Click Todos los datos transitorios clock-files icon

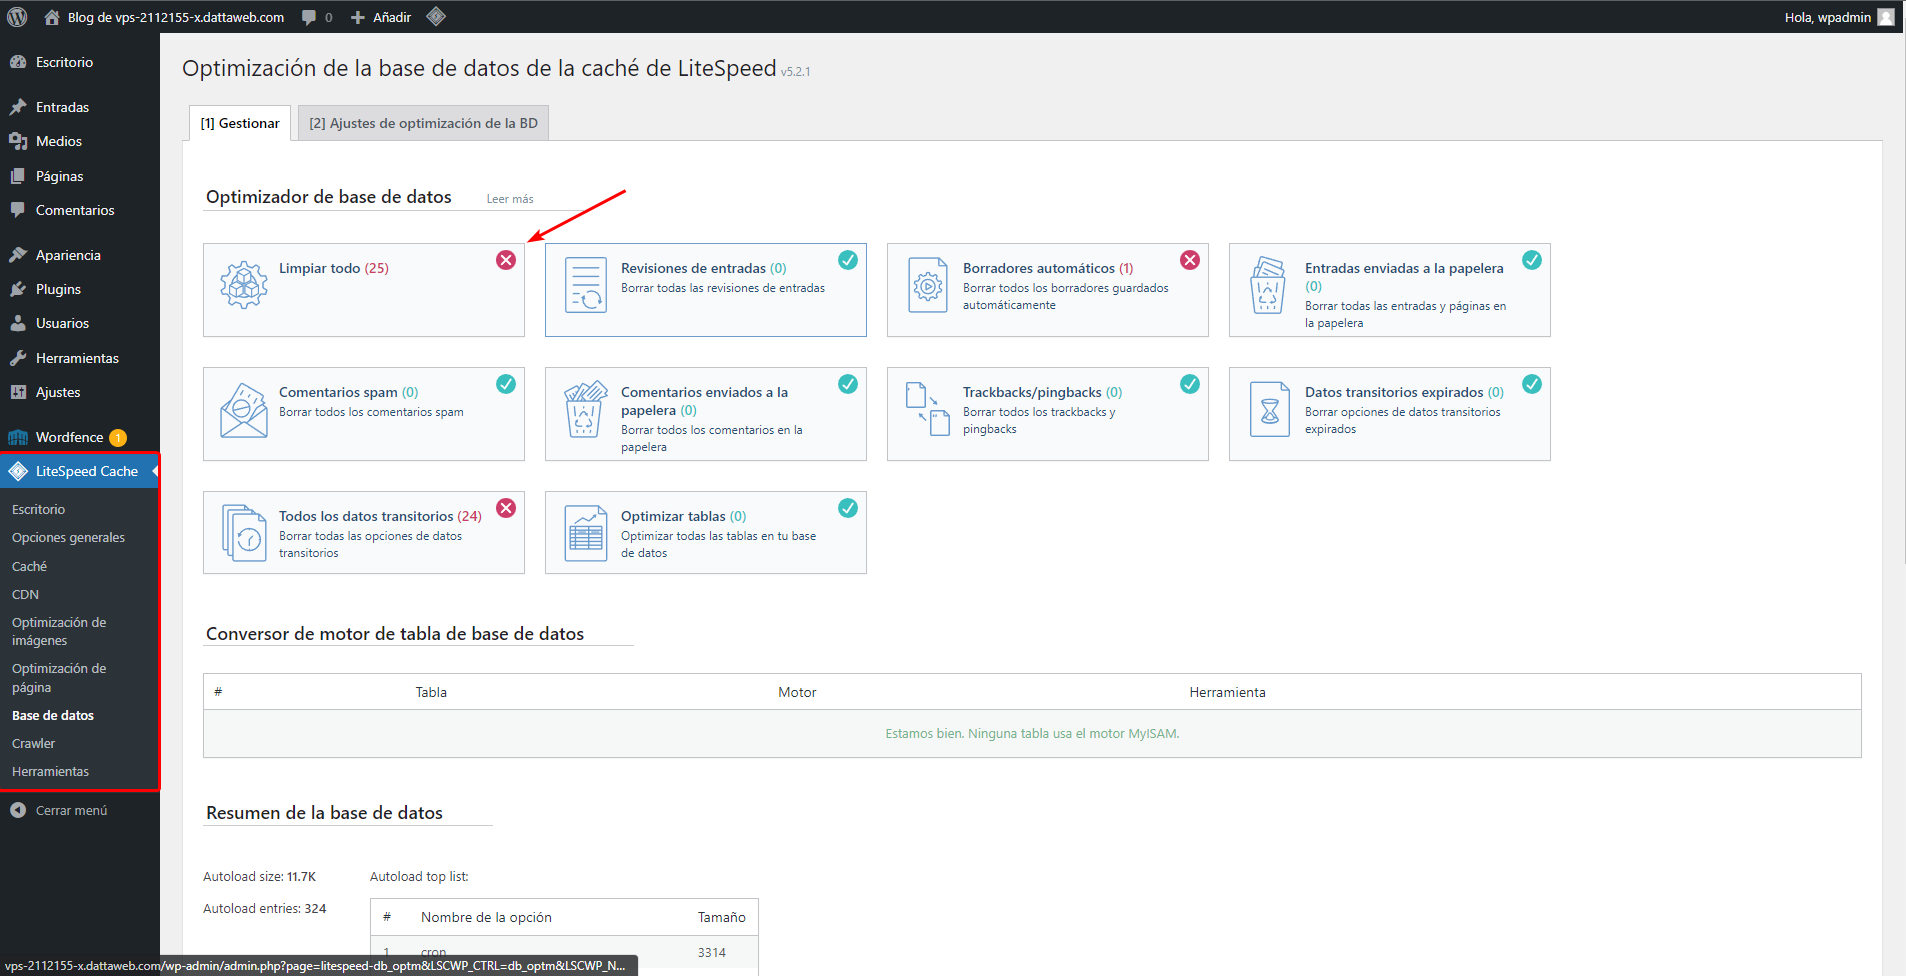[244, 533]
